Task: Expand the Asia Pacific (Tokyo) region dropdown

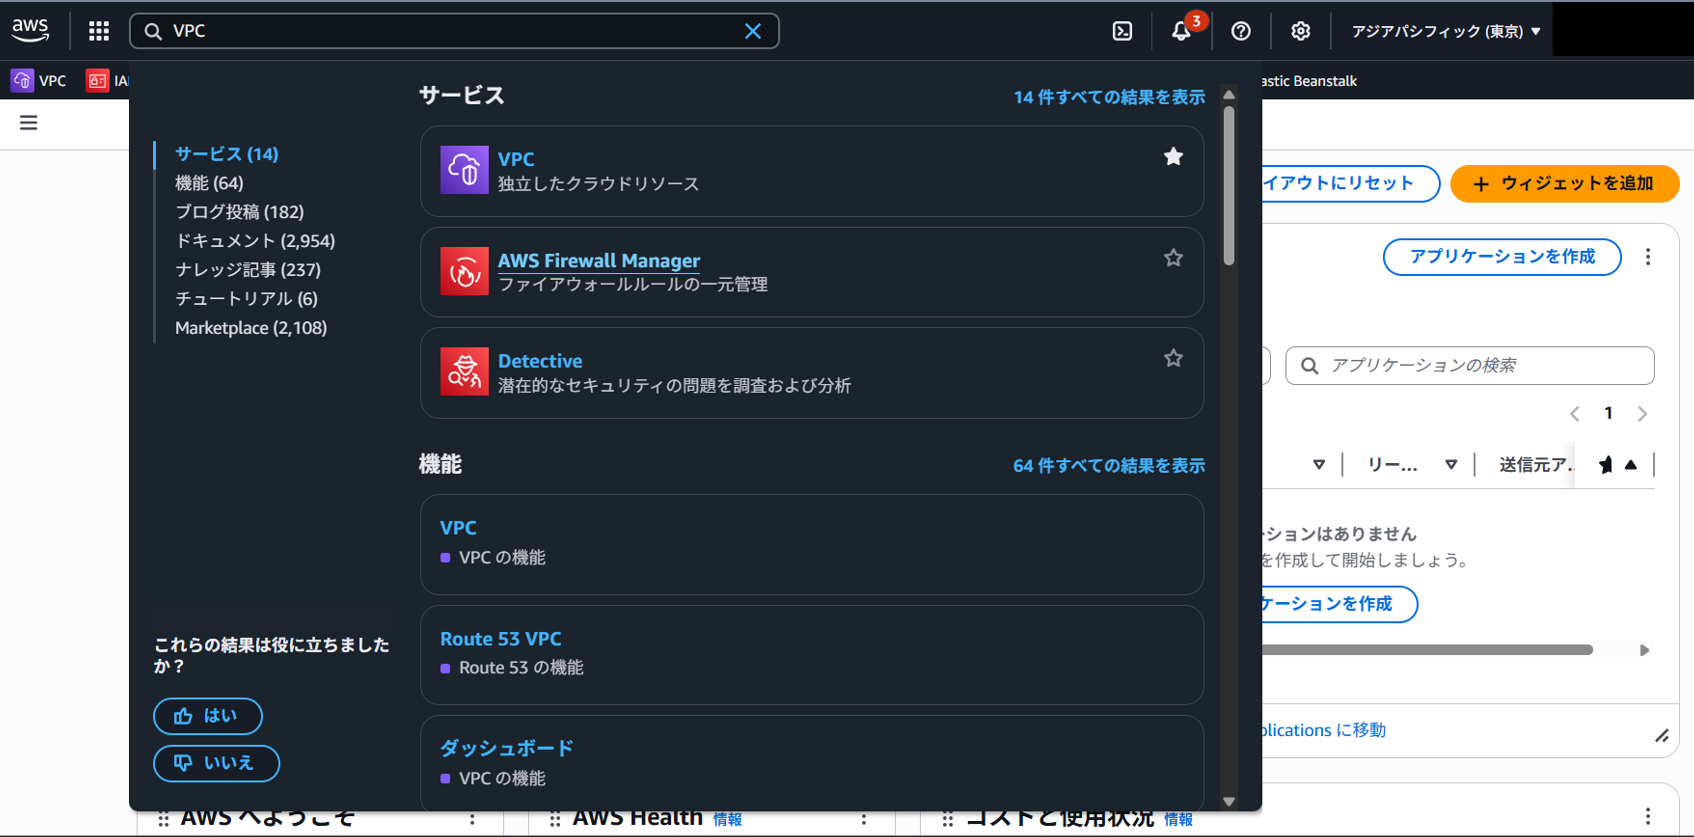Action: (1445, 31)
